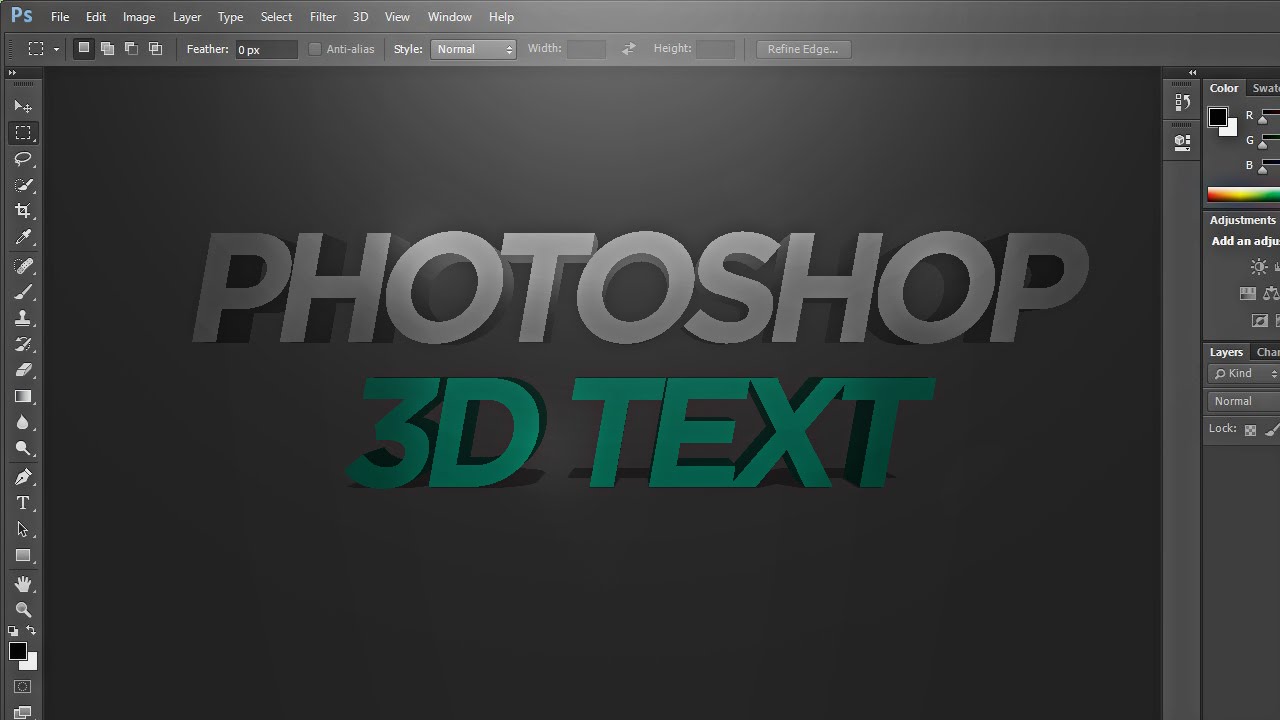
Task: Open the Style dropdown set to Normal
Action: tap(473, 49)
